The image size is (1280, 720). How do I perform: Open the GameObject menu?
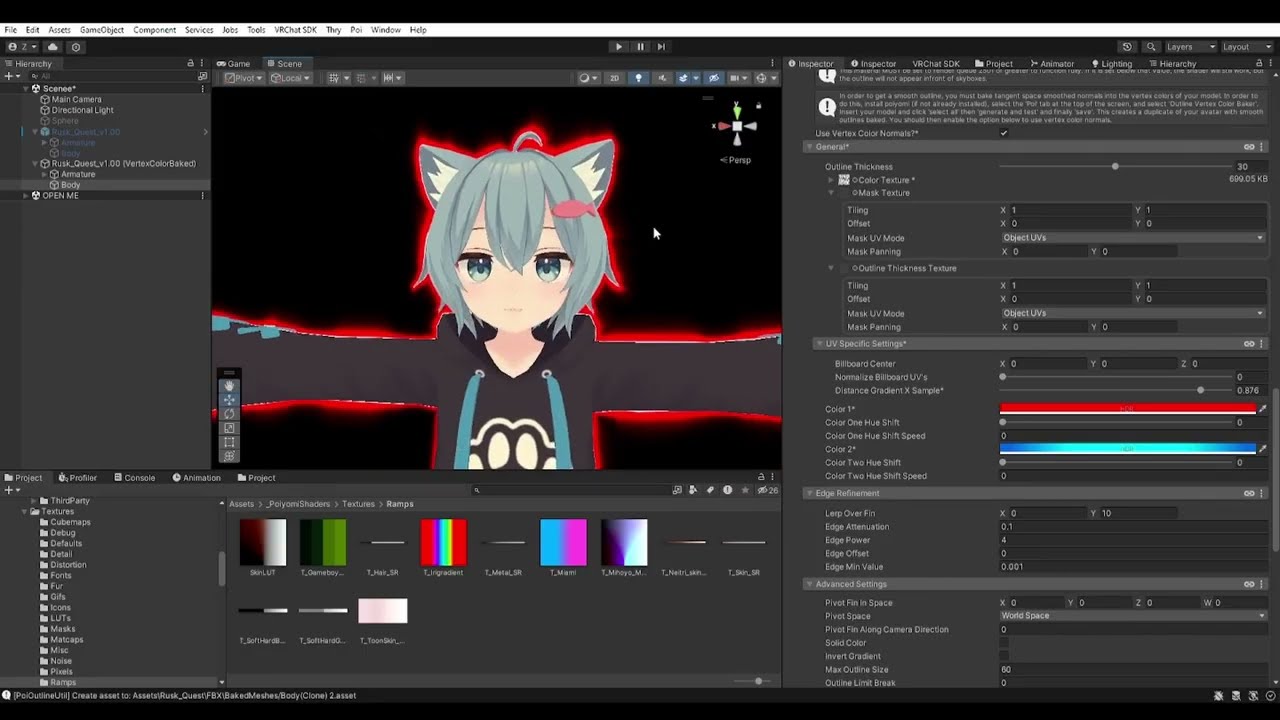(x=102, y=30)
